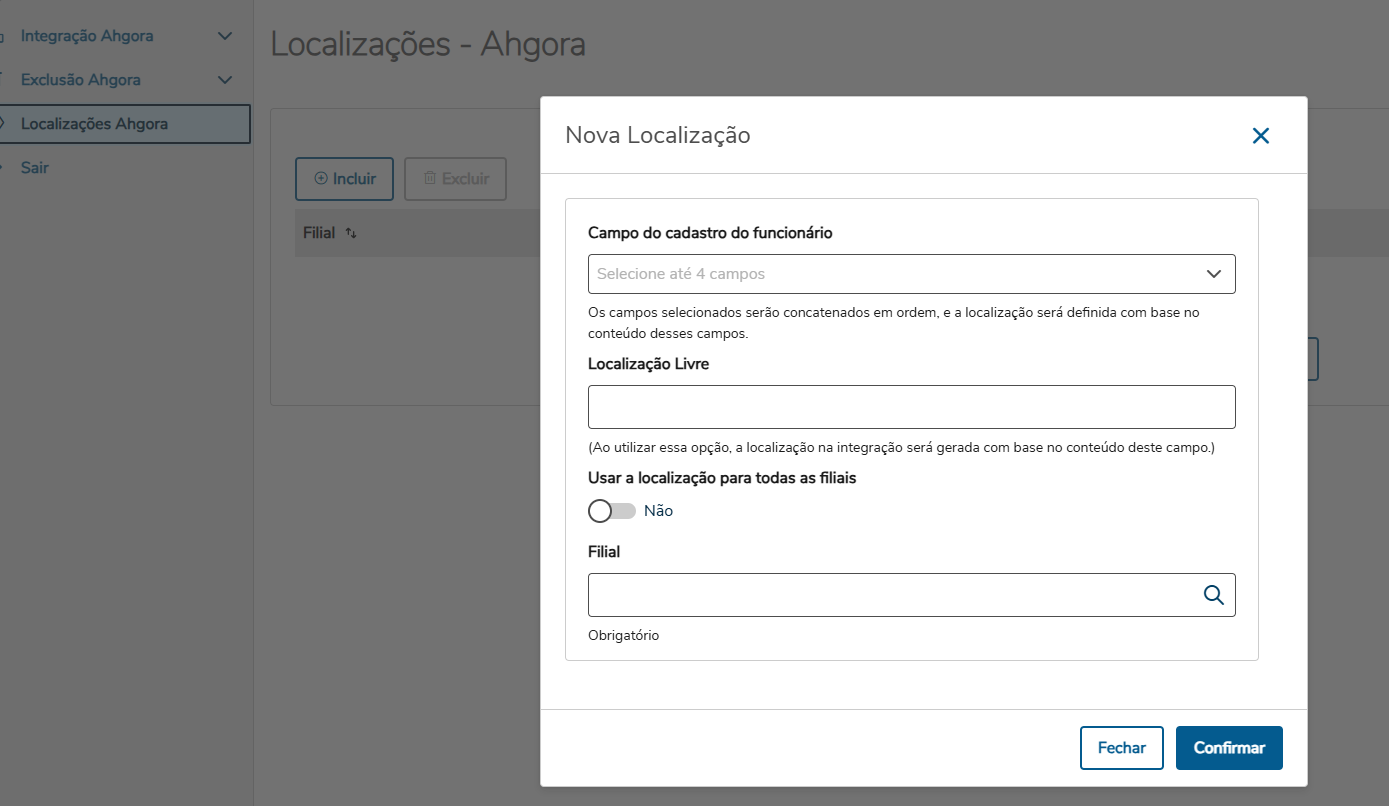
Task: Open the Exclusão Ahgora sidebar item
Action: coord(81,80)
